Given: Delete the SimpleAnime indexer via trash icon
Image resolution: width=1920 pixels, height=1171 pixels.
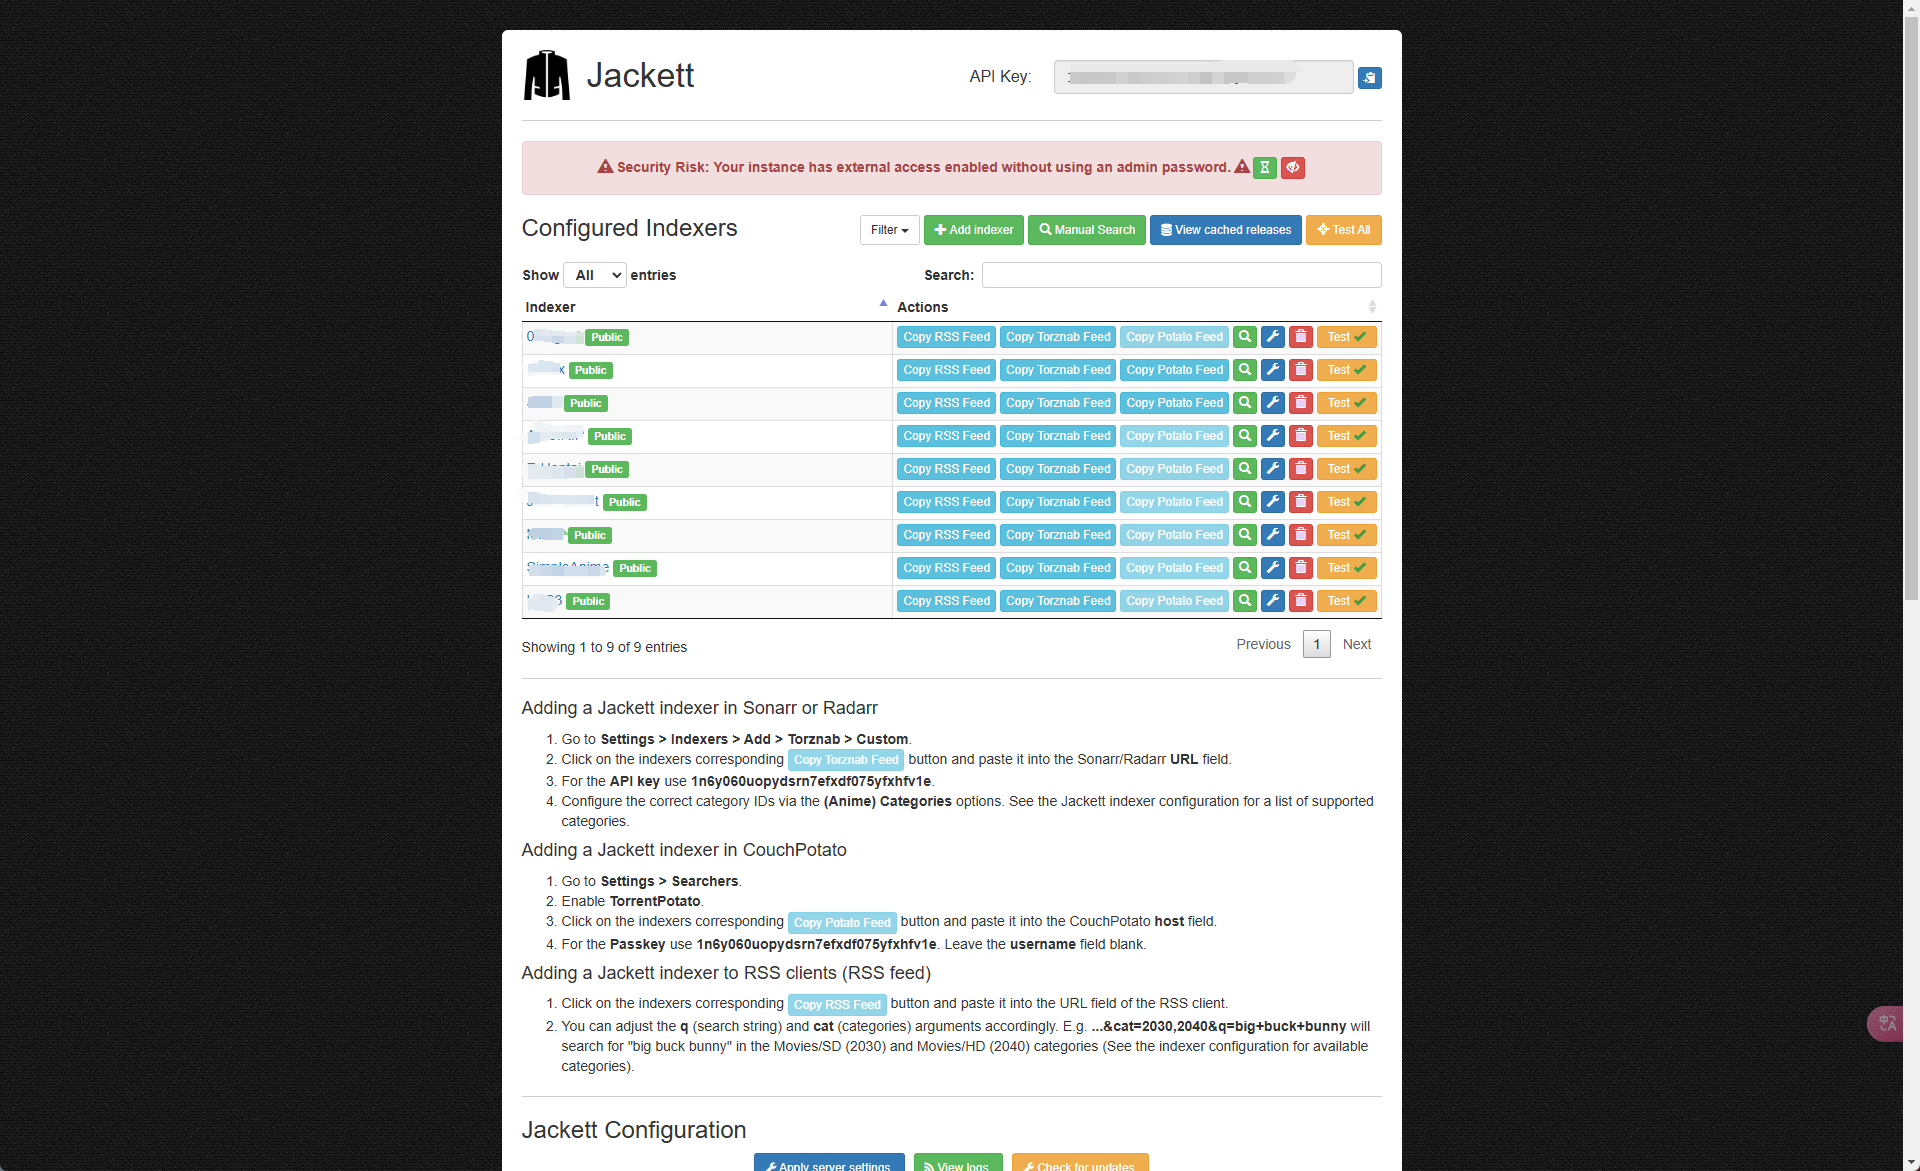Looking at the screenshot, I should [x=1300, y=568].
